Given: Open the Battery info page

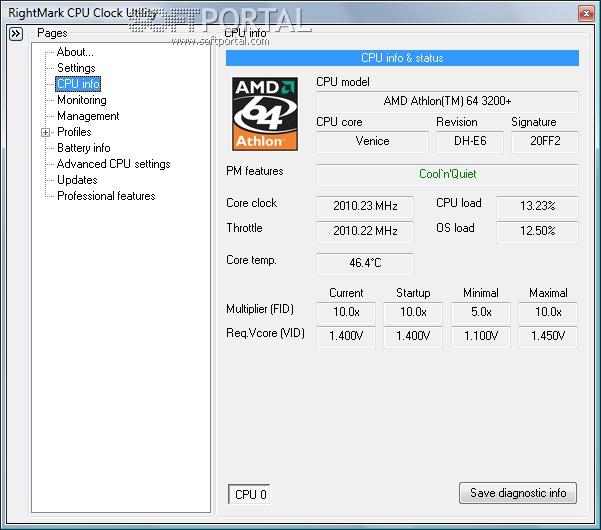Looking at the screenshot, I should click(x=84, y=148).
